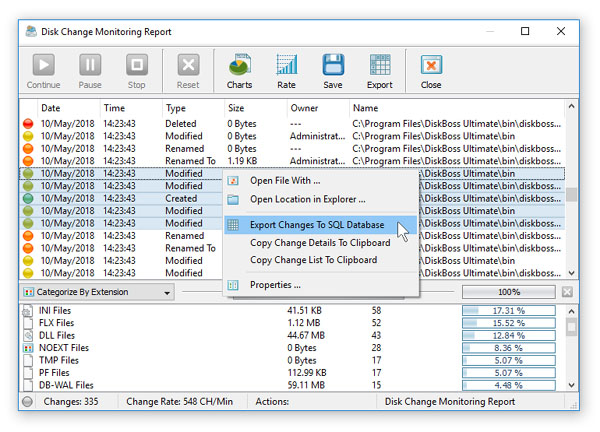This screenshot has width=600, height=432.
Task: Click the 4.48 % bar for DB-WAL Files
Action: pos(509,385)
